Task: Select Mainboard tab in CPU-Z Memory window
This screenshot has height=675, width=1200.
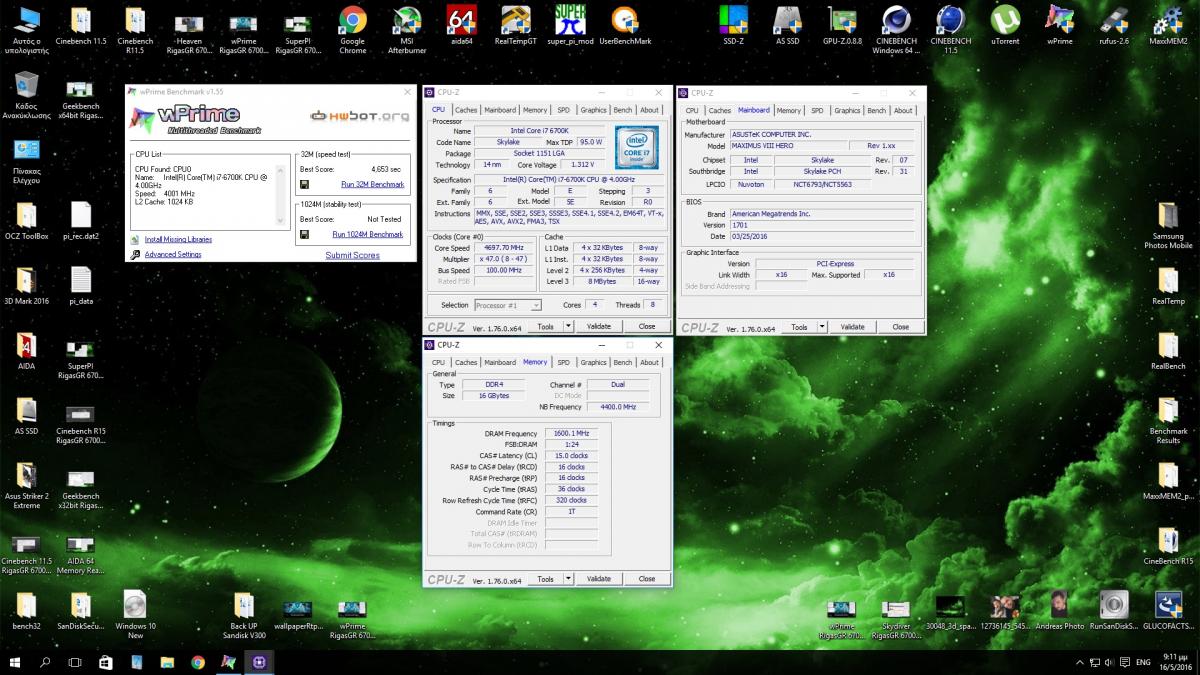Action: pyautogui.click(x=500, y=362)
